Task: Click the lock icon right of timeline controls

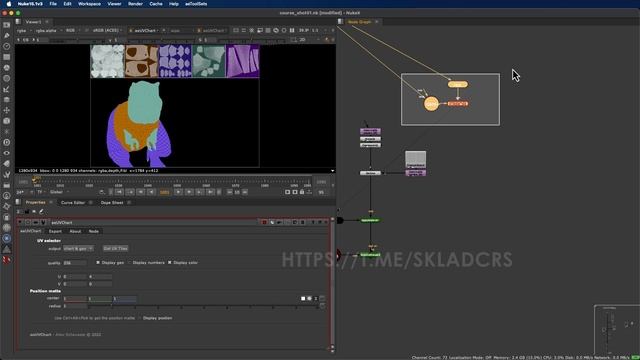Action: (302, 192)
